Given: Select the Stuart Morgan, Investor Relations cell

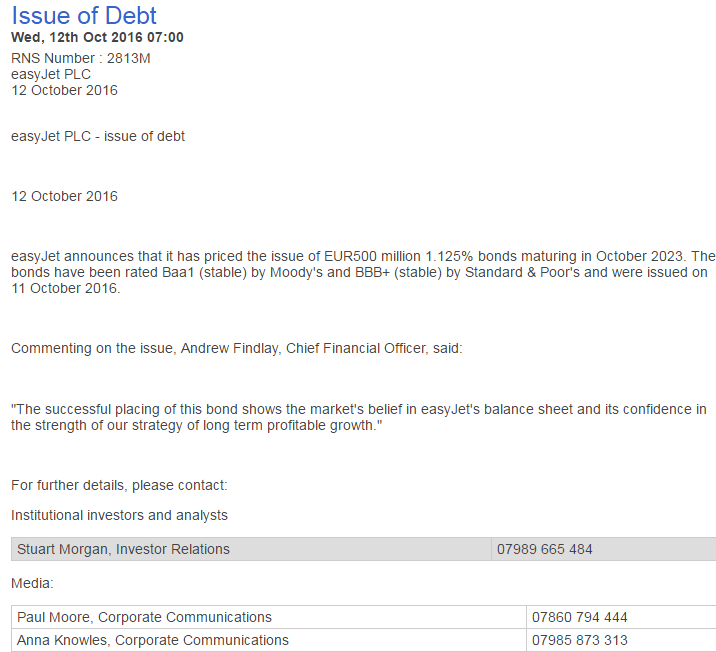Looking at the screenshot, I should pos(123,549).
